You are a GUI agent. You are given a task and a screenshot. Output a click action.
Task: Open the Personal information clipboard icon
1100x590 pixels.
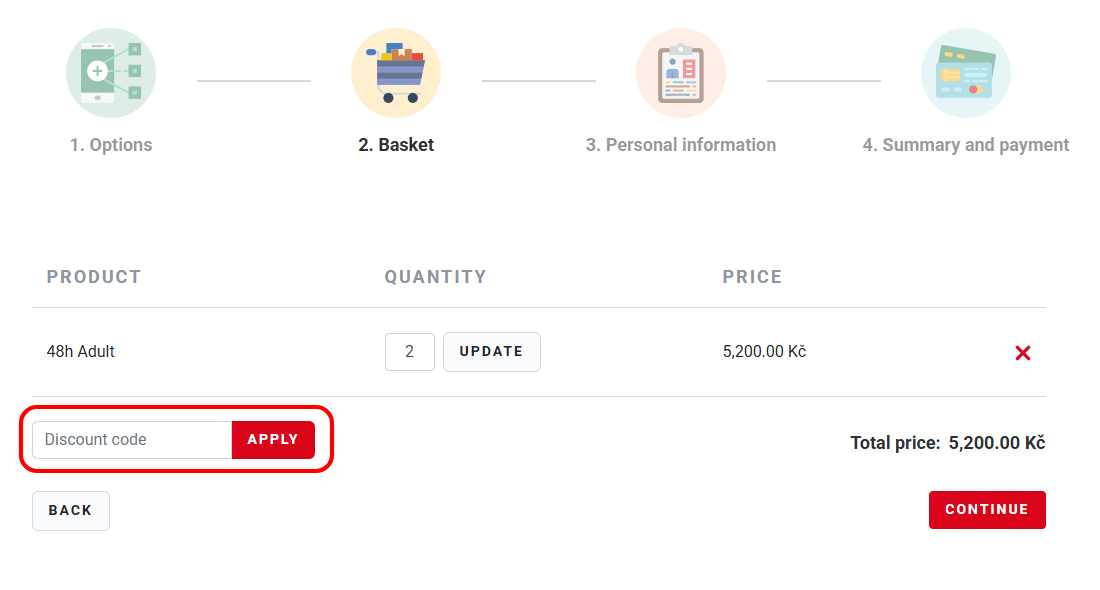680,71
